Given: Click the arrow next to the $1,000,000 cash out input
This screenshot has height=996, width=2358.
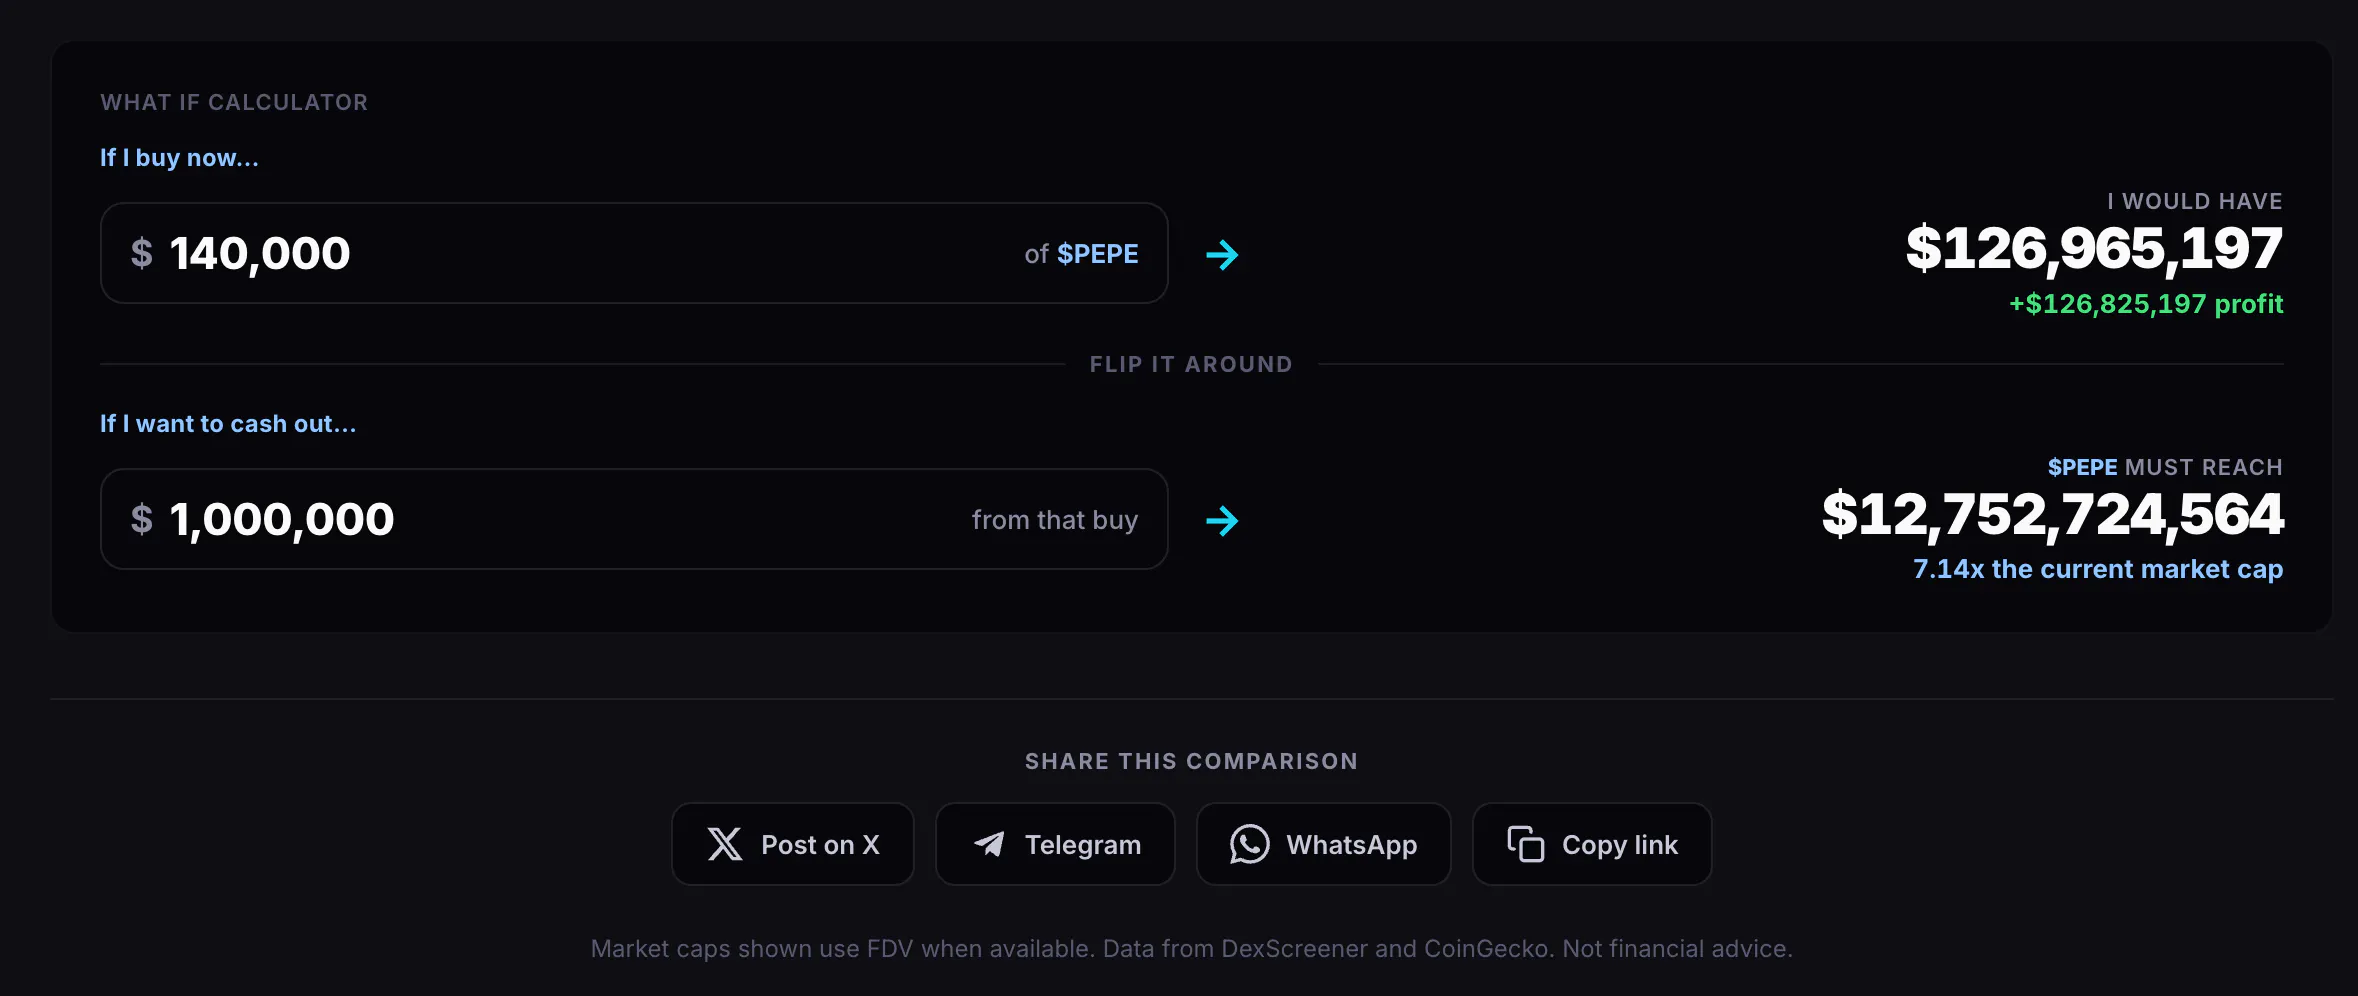Looking at the screenshot, I should tap(1222, 521).
